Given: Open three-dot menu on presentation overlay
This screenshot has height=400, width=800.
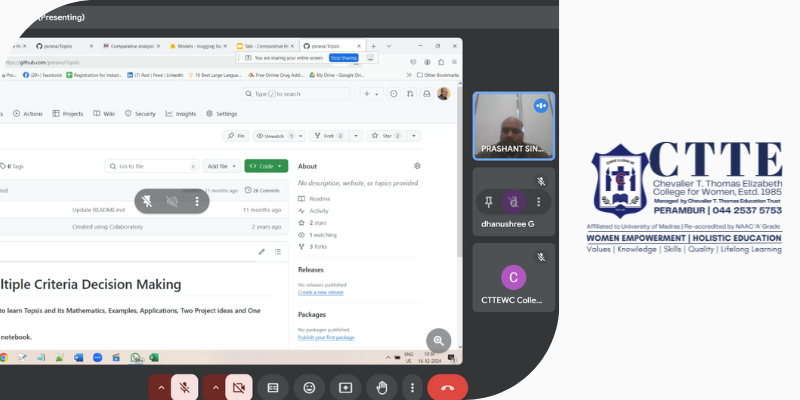Looking at the screenshot, I should coord(197,202).
